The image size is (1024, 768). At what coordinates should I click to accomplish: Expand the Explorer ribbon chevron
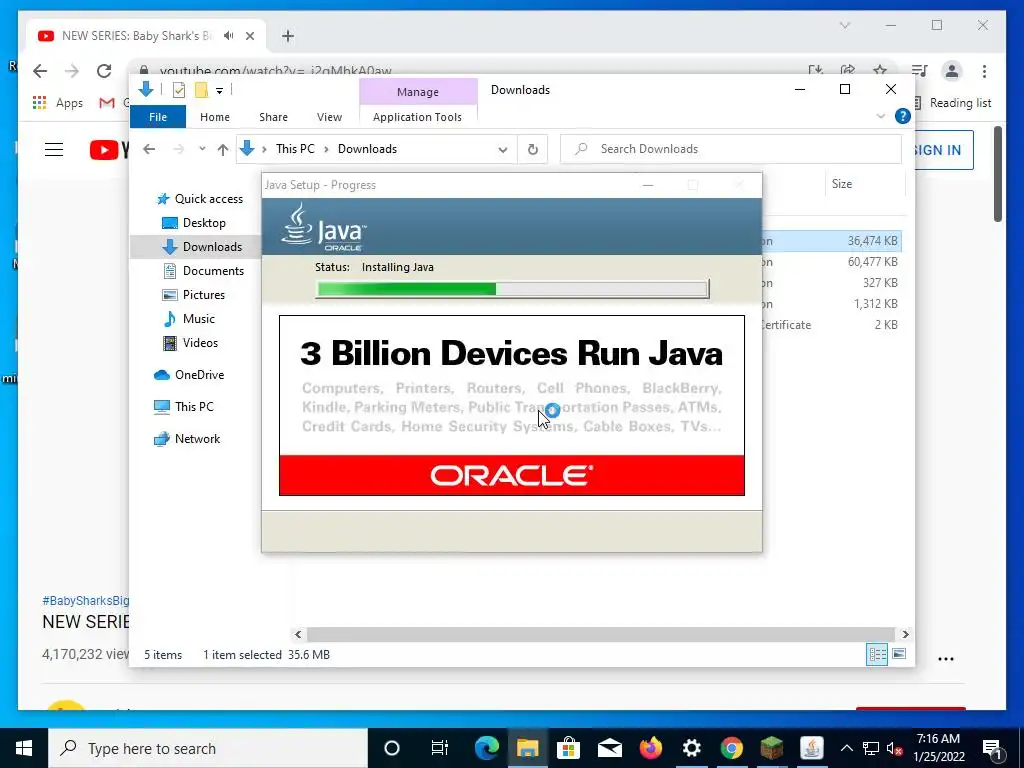(881, 116)
